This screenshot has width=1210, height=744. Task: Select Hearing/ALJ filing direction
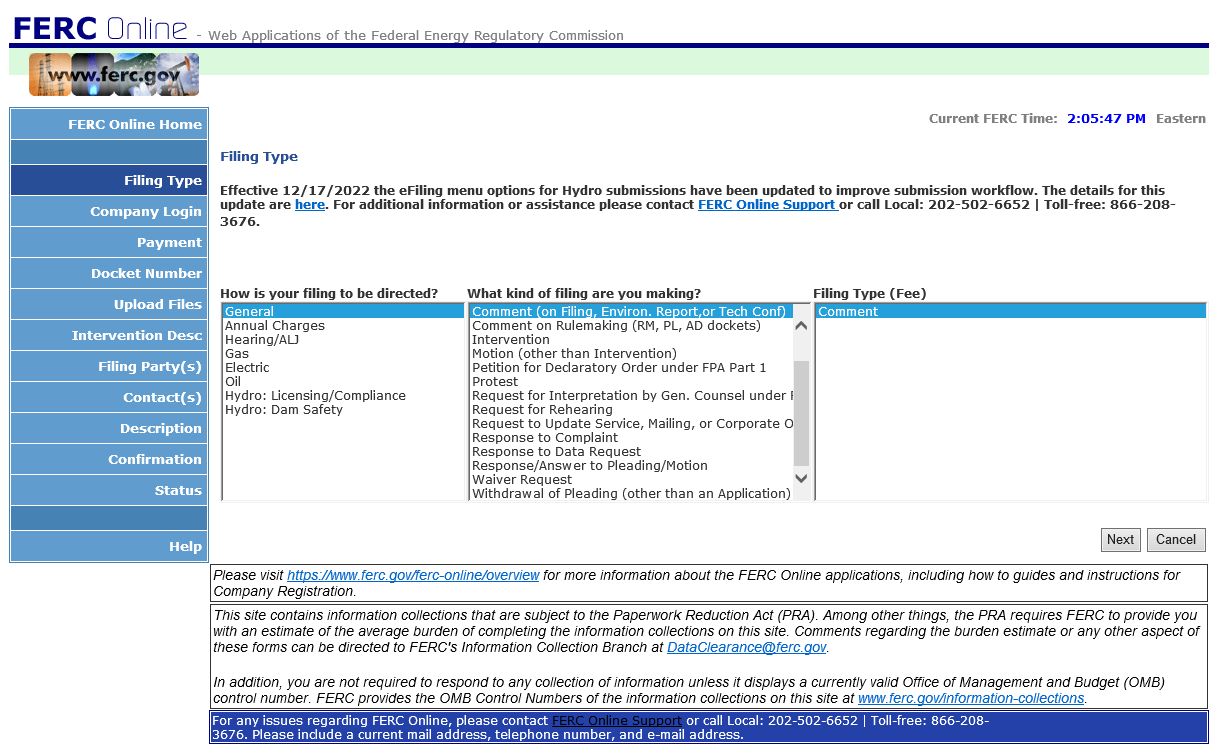click(x=343, y=340)
